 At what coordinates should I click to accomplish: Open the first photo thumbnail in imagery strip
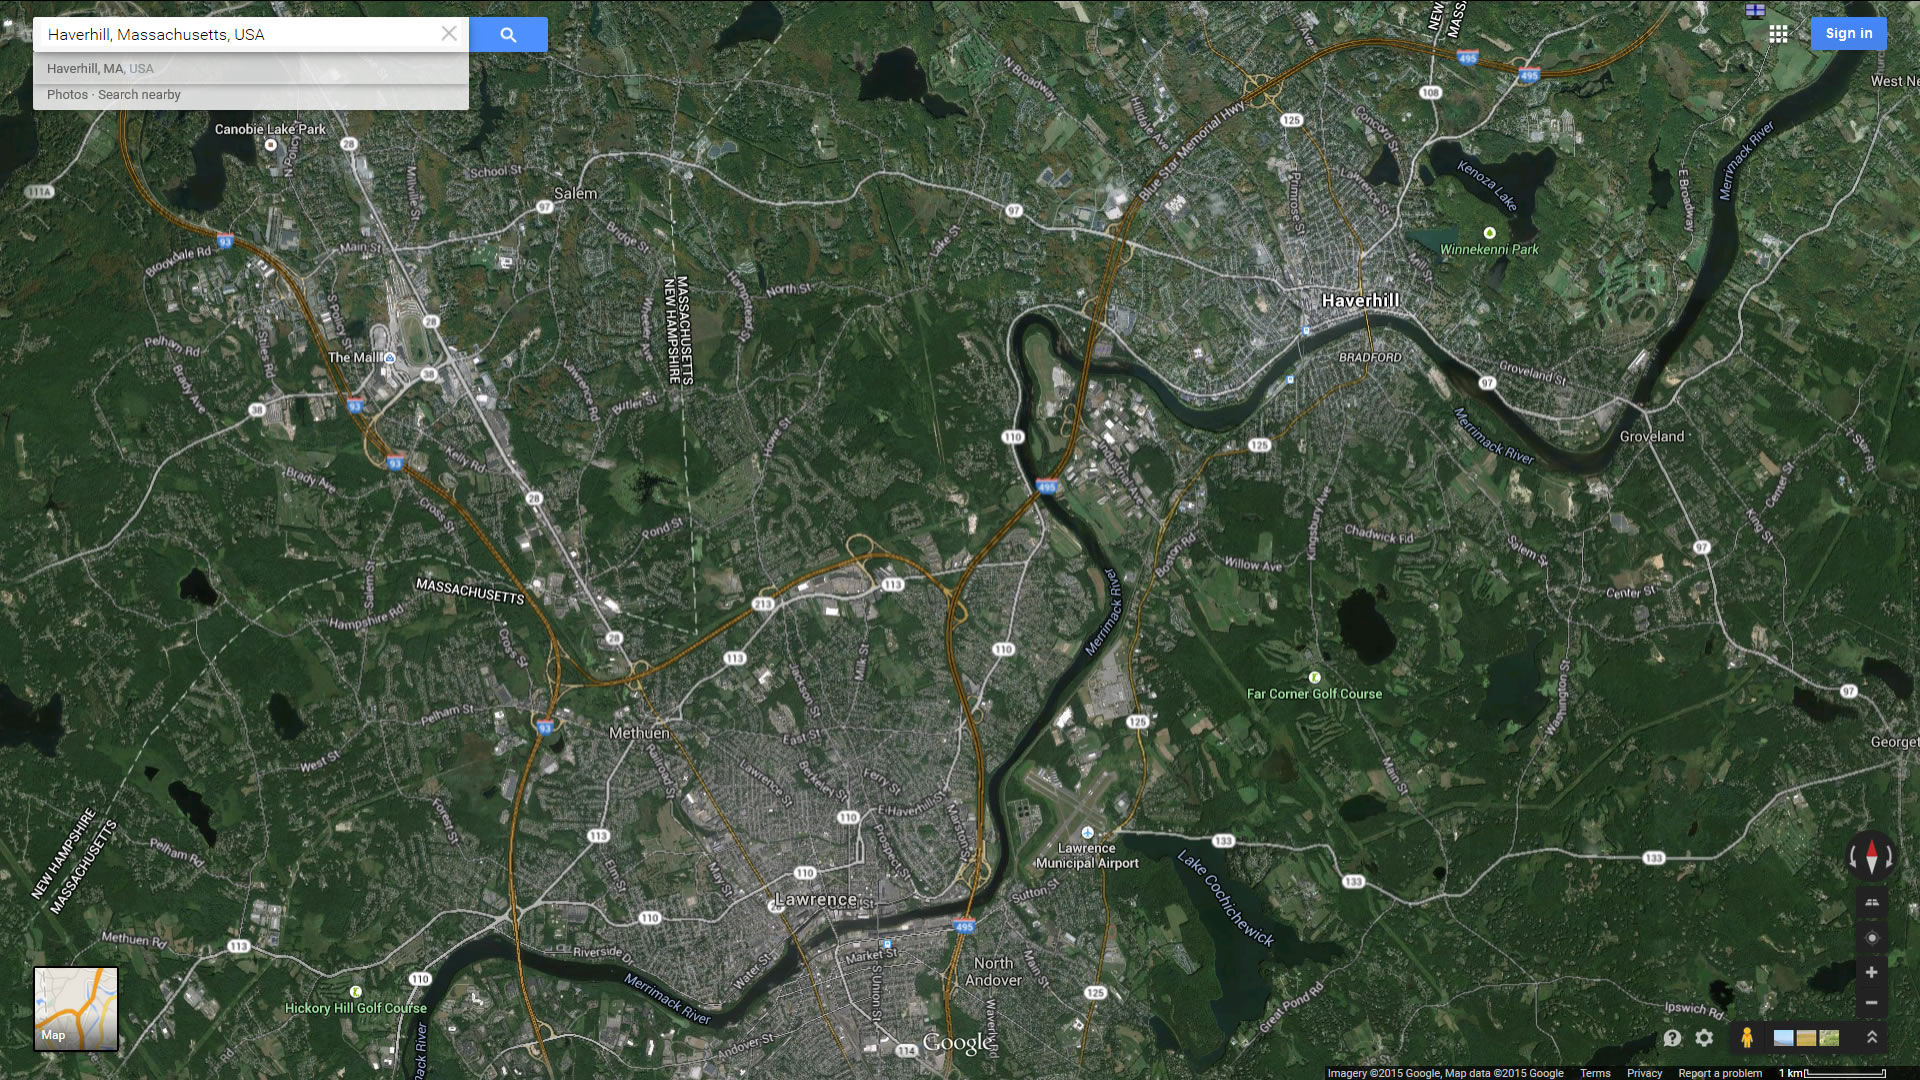(1783, 1038)
